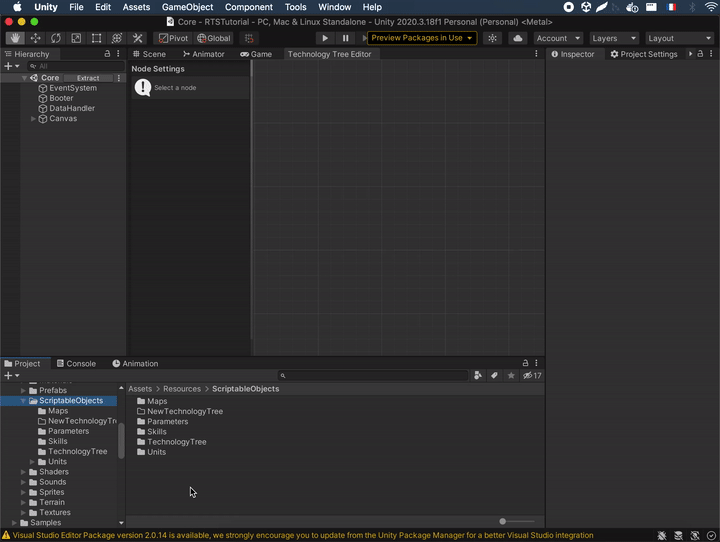Open custom editor tools icon

(137, 38)
